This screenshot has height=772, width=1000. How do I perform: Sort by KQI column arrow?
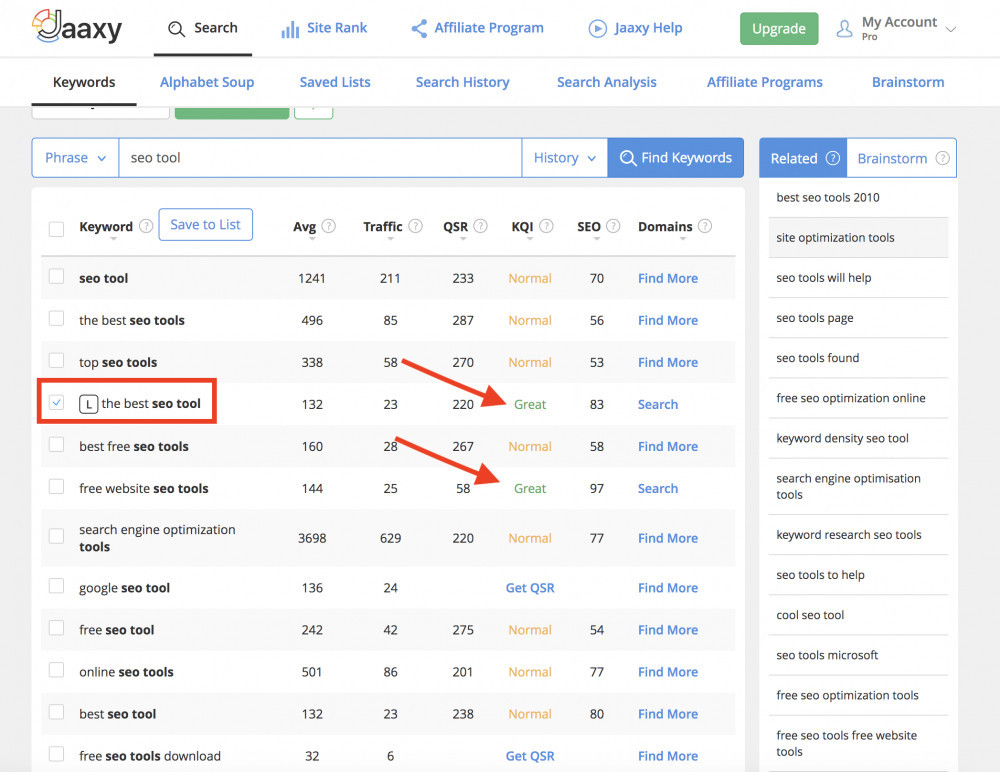[529, 239]
